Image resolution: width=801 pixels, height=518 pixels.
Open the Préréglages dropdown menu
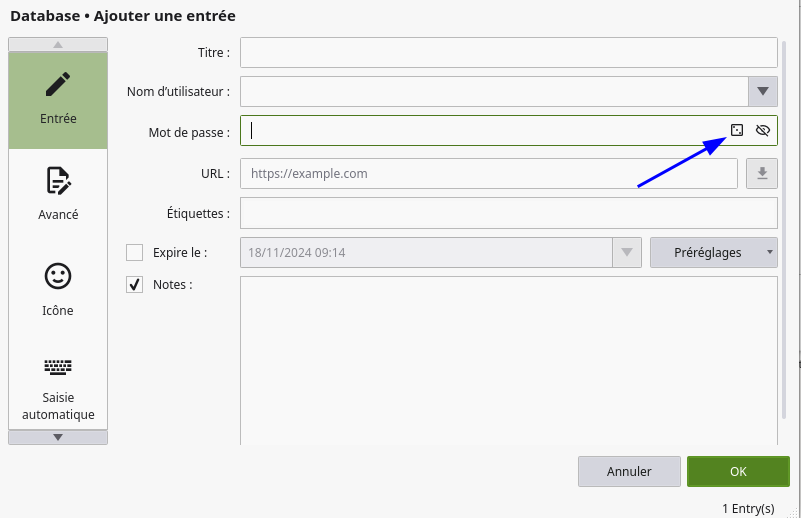(713, 252)
